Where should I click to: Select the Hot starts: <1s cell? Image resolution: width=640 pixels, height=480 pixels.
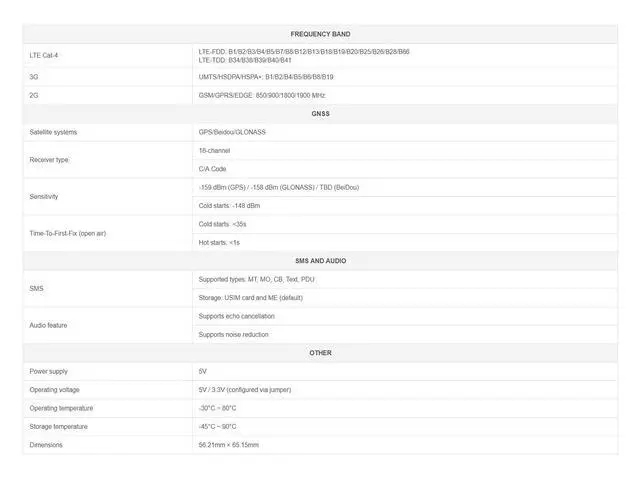pos(219,242)
